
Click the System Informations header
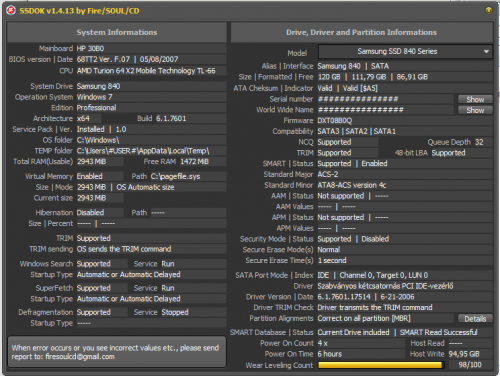click(x=117, y=32)
